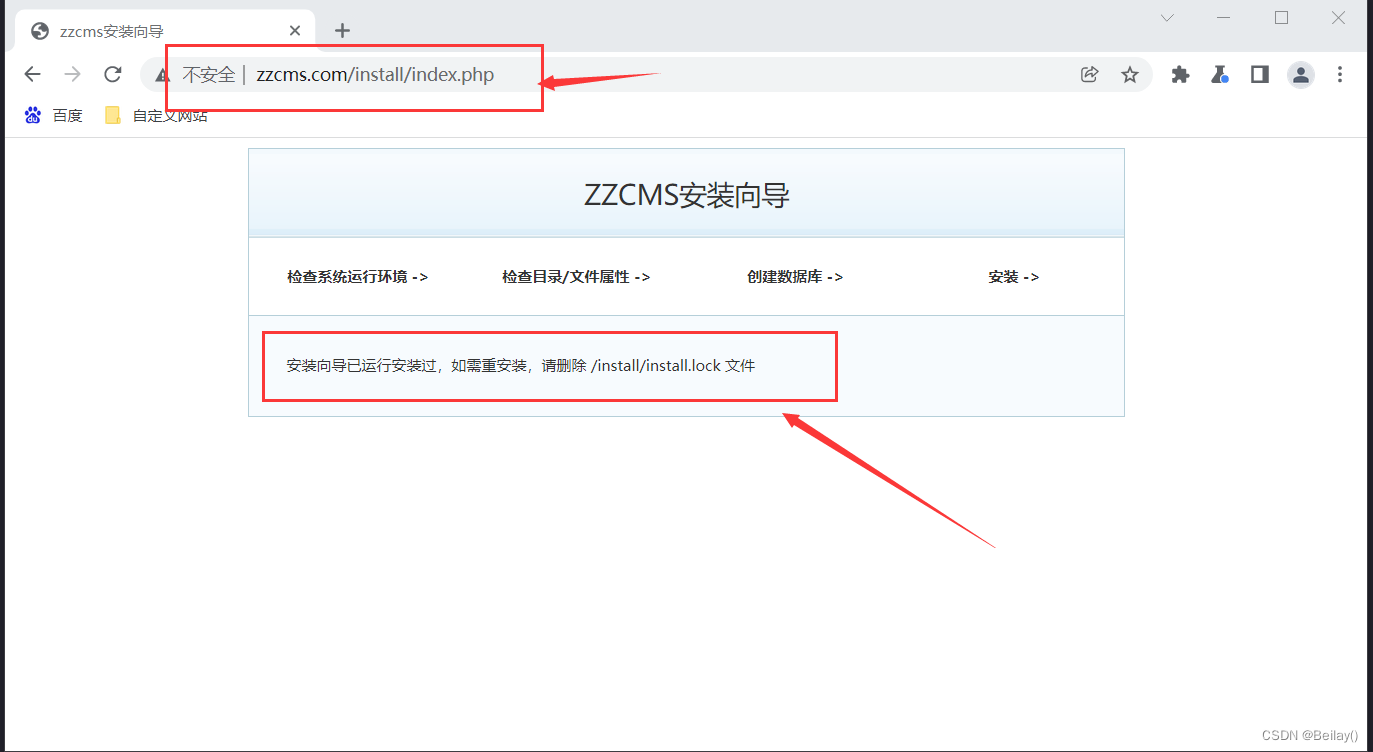
Task: Click the 检查系统运行环境 step
Action: (357, 277)
